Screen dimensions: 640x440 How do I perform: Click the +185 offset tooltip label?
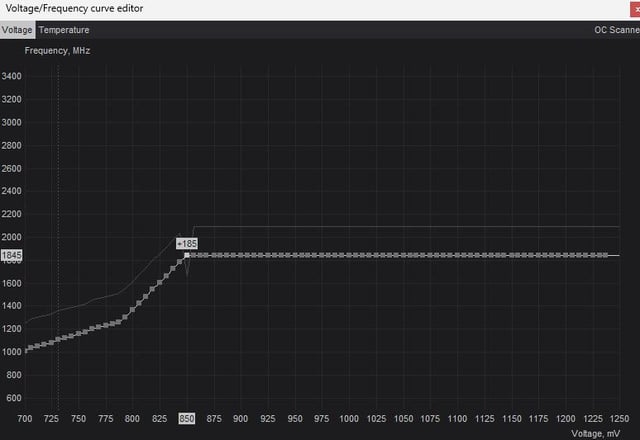click(x=187, y=243)
